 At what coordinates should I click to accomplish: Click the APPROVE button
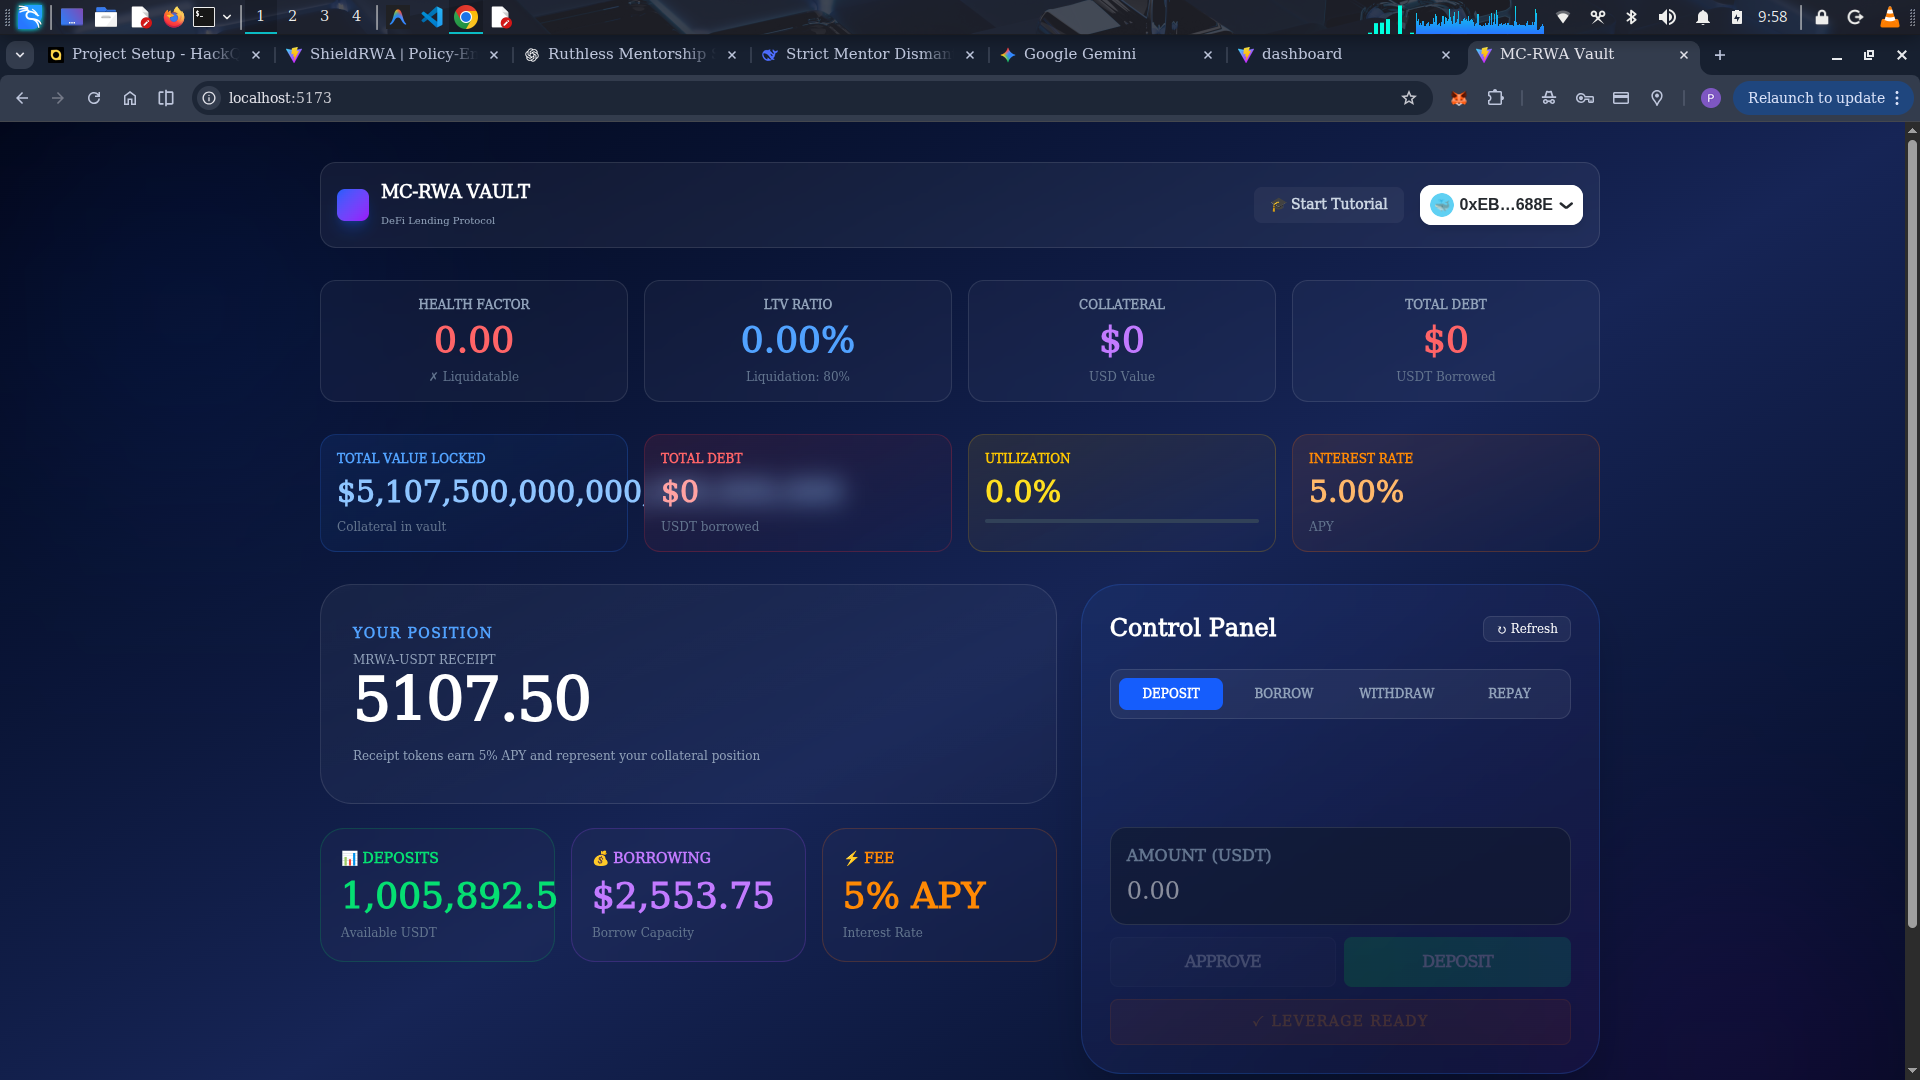(x=1223, y=962)
